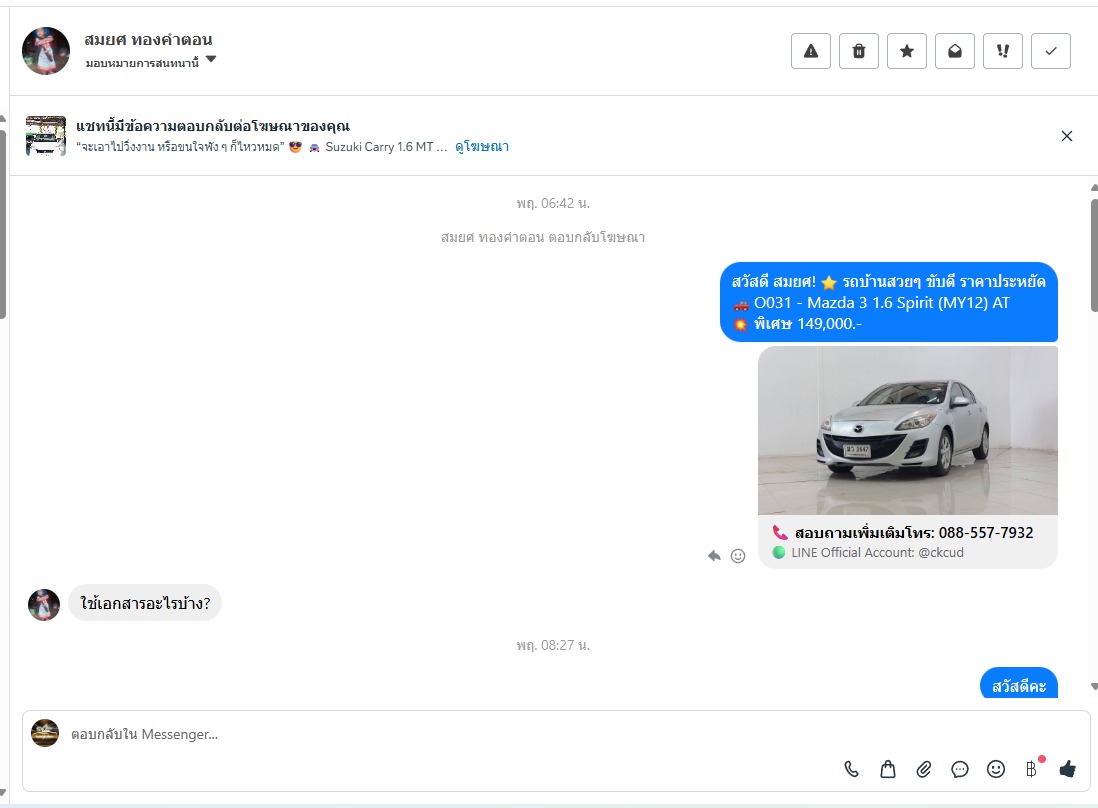Viewport: 1098px width, 808px height.
Task: Click the พฤ. 06:42 น. timestamp
Action: 553,204
